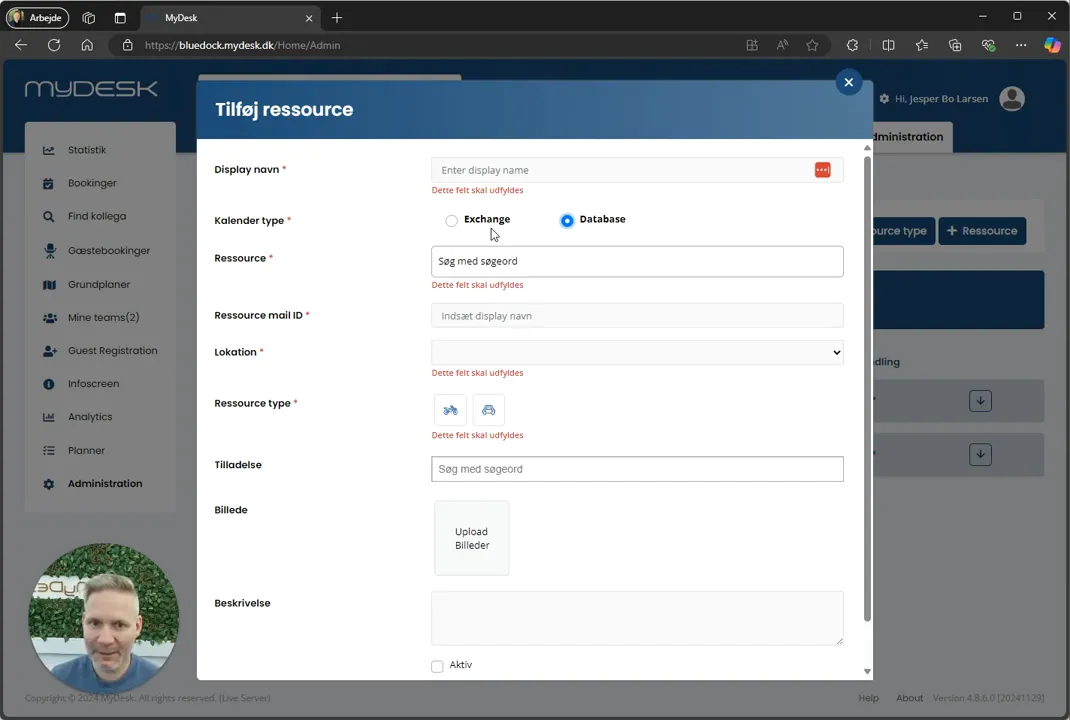The image size is (1070, 720).
Task: Close the Tilføj ressource dialog
Action: [x=848, y=83]
